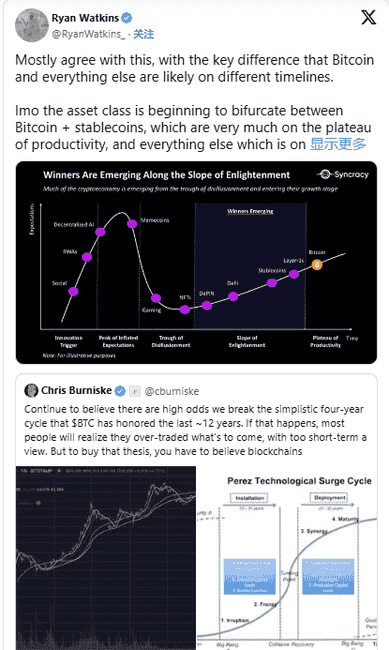The image size is (389, 650).
Task: Click the orange Bitcoin icon on the chart
Action: click(x=317, y=264)
